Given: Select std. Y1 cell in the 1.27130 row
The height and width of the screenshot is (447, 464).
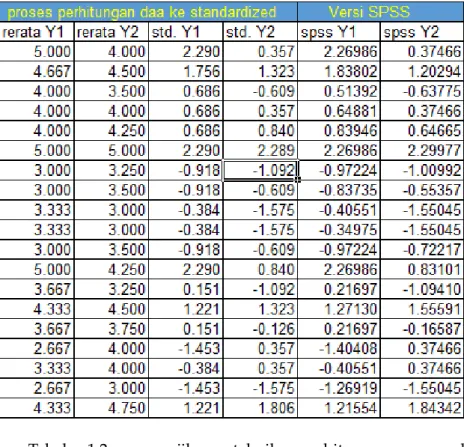Looking at the screenshot, I should pyautogui.click(x=186, y=309).
